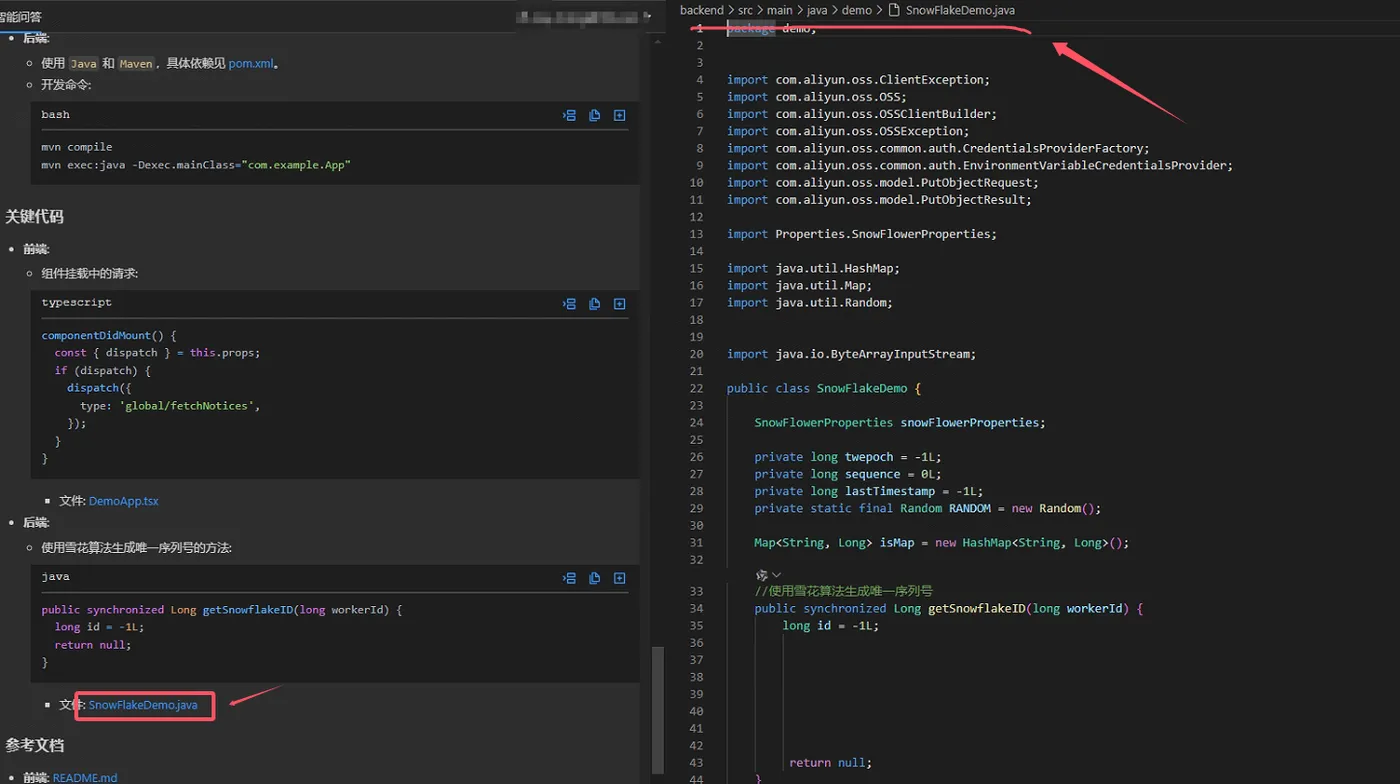Screen dimensions: 1400x784
Task: Click 'import com.aliyun.oss.model.PutObjectRequest;' line
Action: (883, 182)
